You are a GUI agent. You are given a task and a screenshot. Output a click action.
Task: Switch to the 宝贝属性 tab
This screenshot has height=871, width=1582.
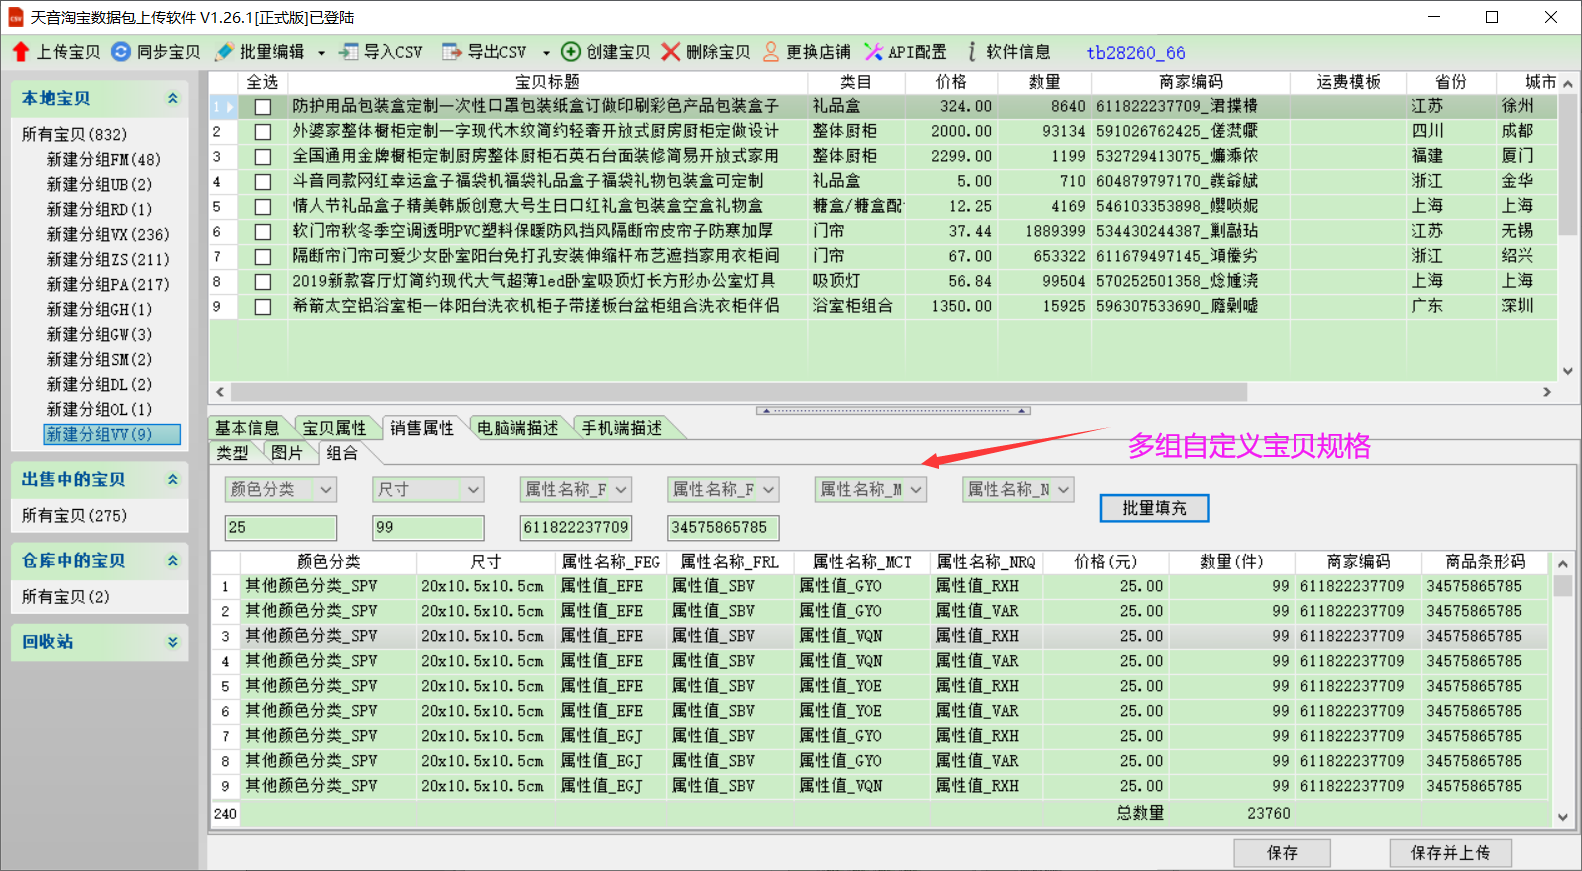(x=334, y=428)
